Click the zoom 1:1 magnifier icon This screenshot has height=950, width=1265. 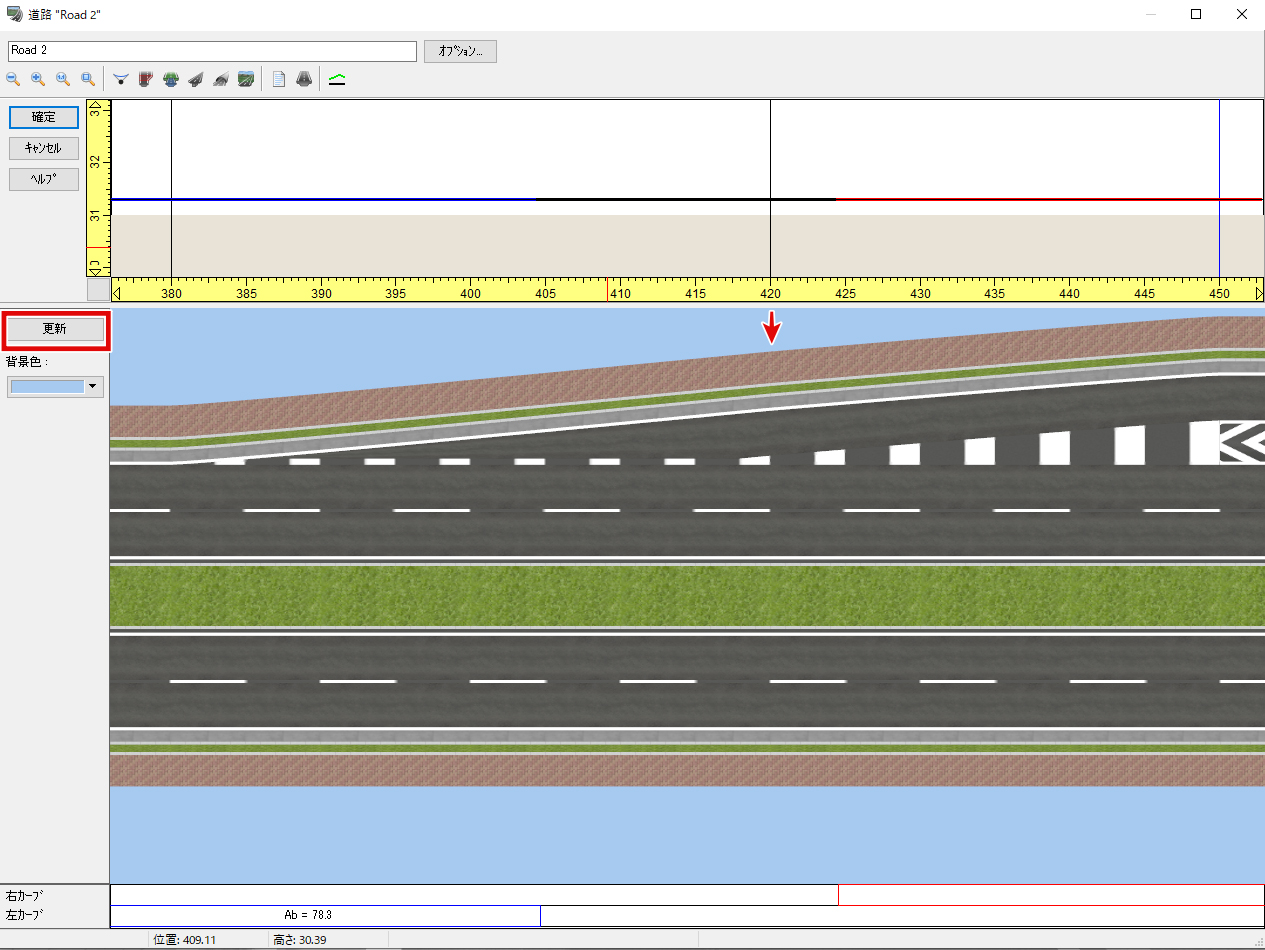(x=63, y=78)
